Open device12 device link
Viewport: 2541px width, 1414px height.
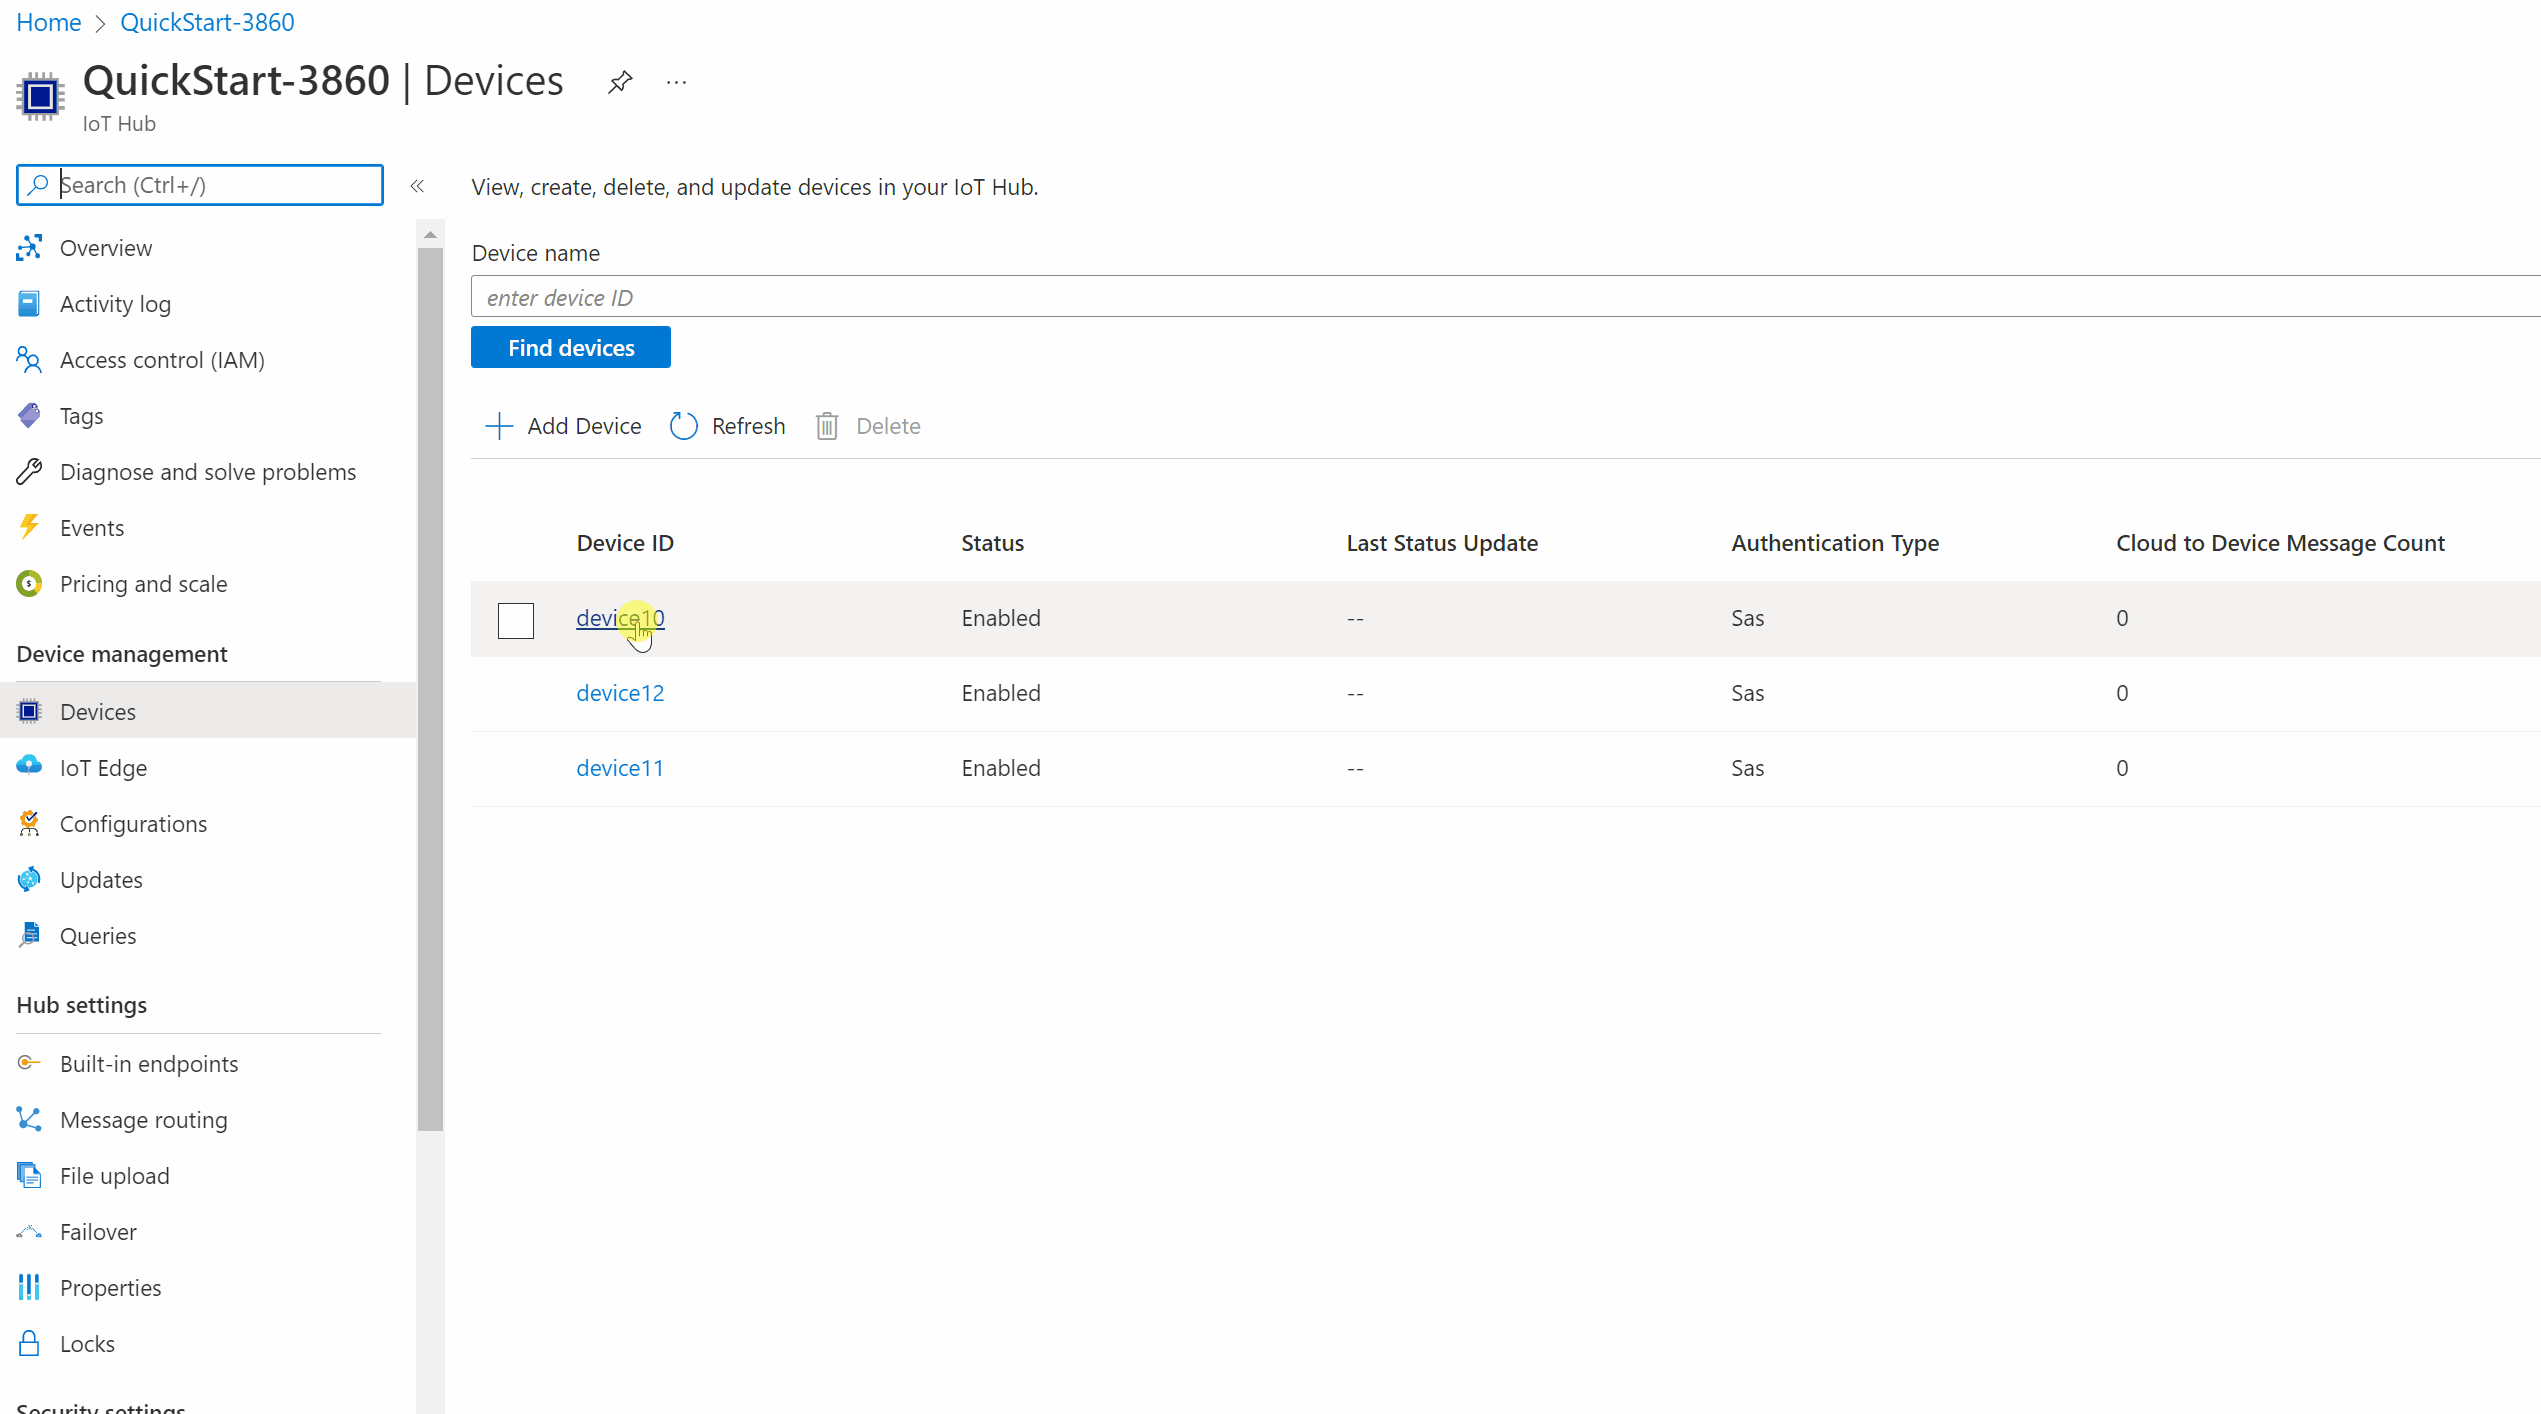pyautogui.click(x=620, y=693)
